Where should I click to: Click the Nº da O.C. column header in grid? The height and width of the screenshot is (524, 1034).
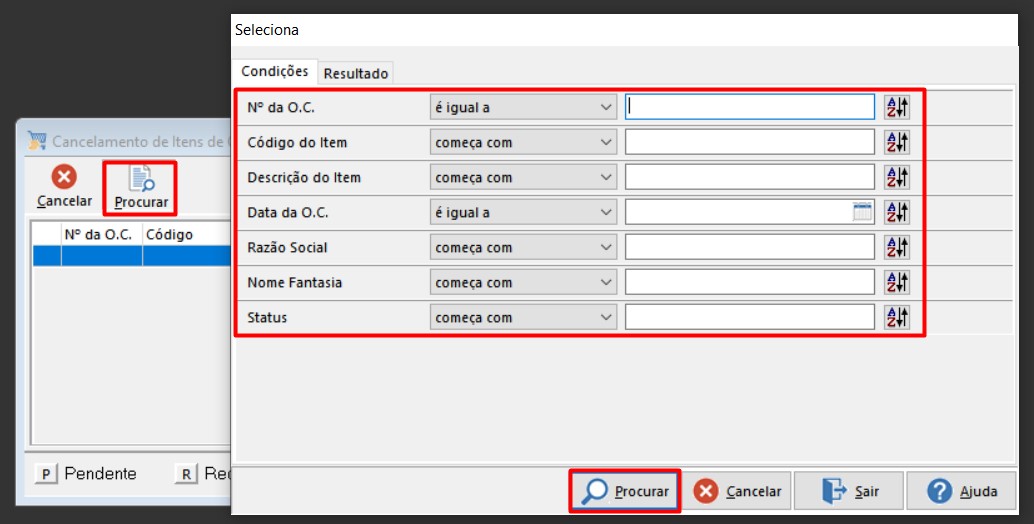pyautogui.click(x=102, y=235)
